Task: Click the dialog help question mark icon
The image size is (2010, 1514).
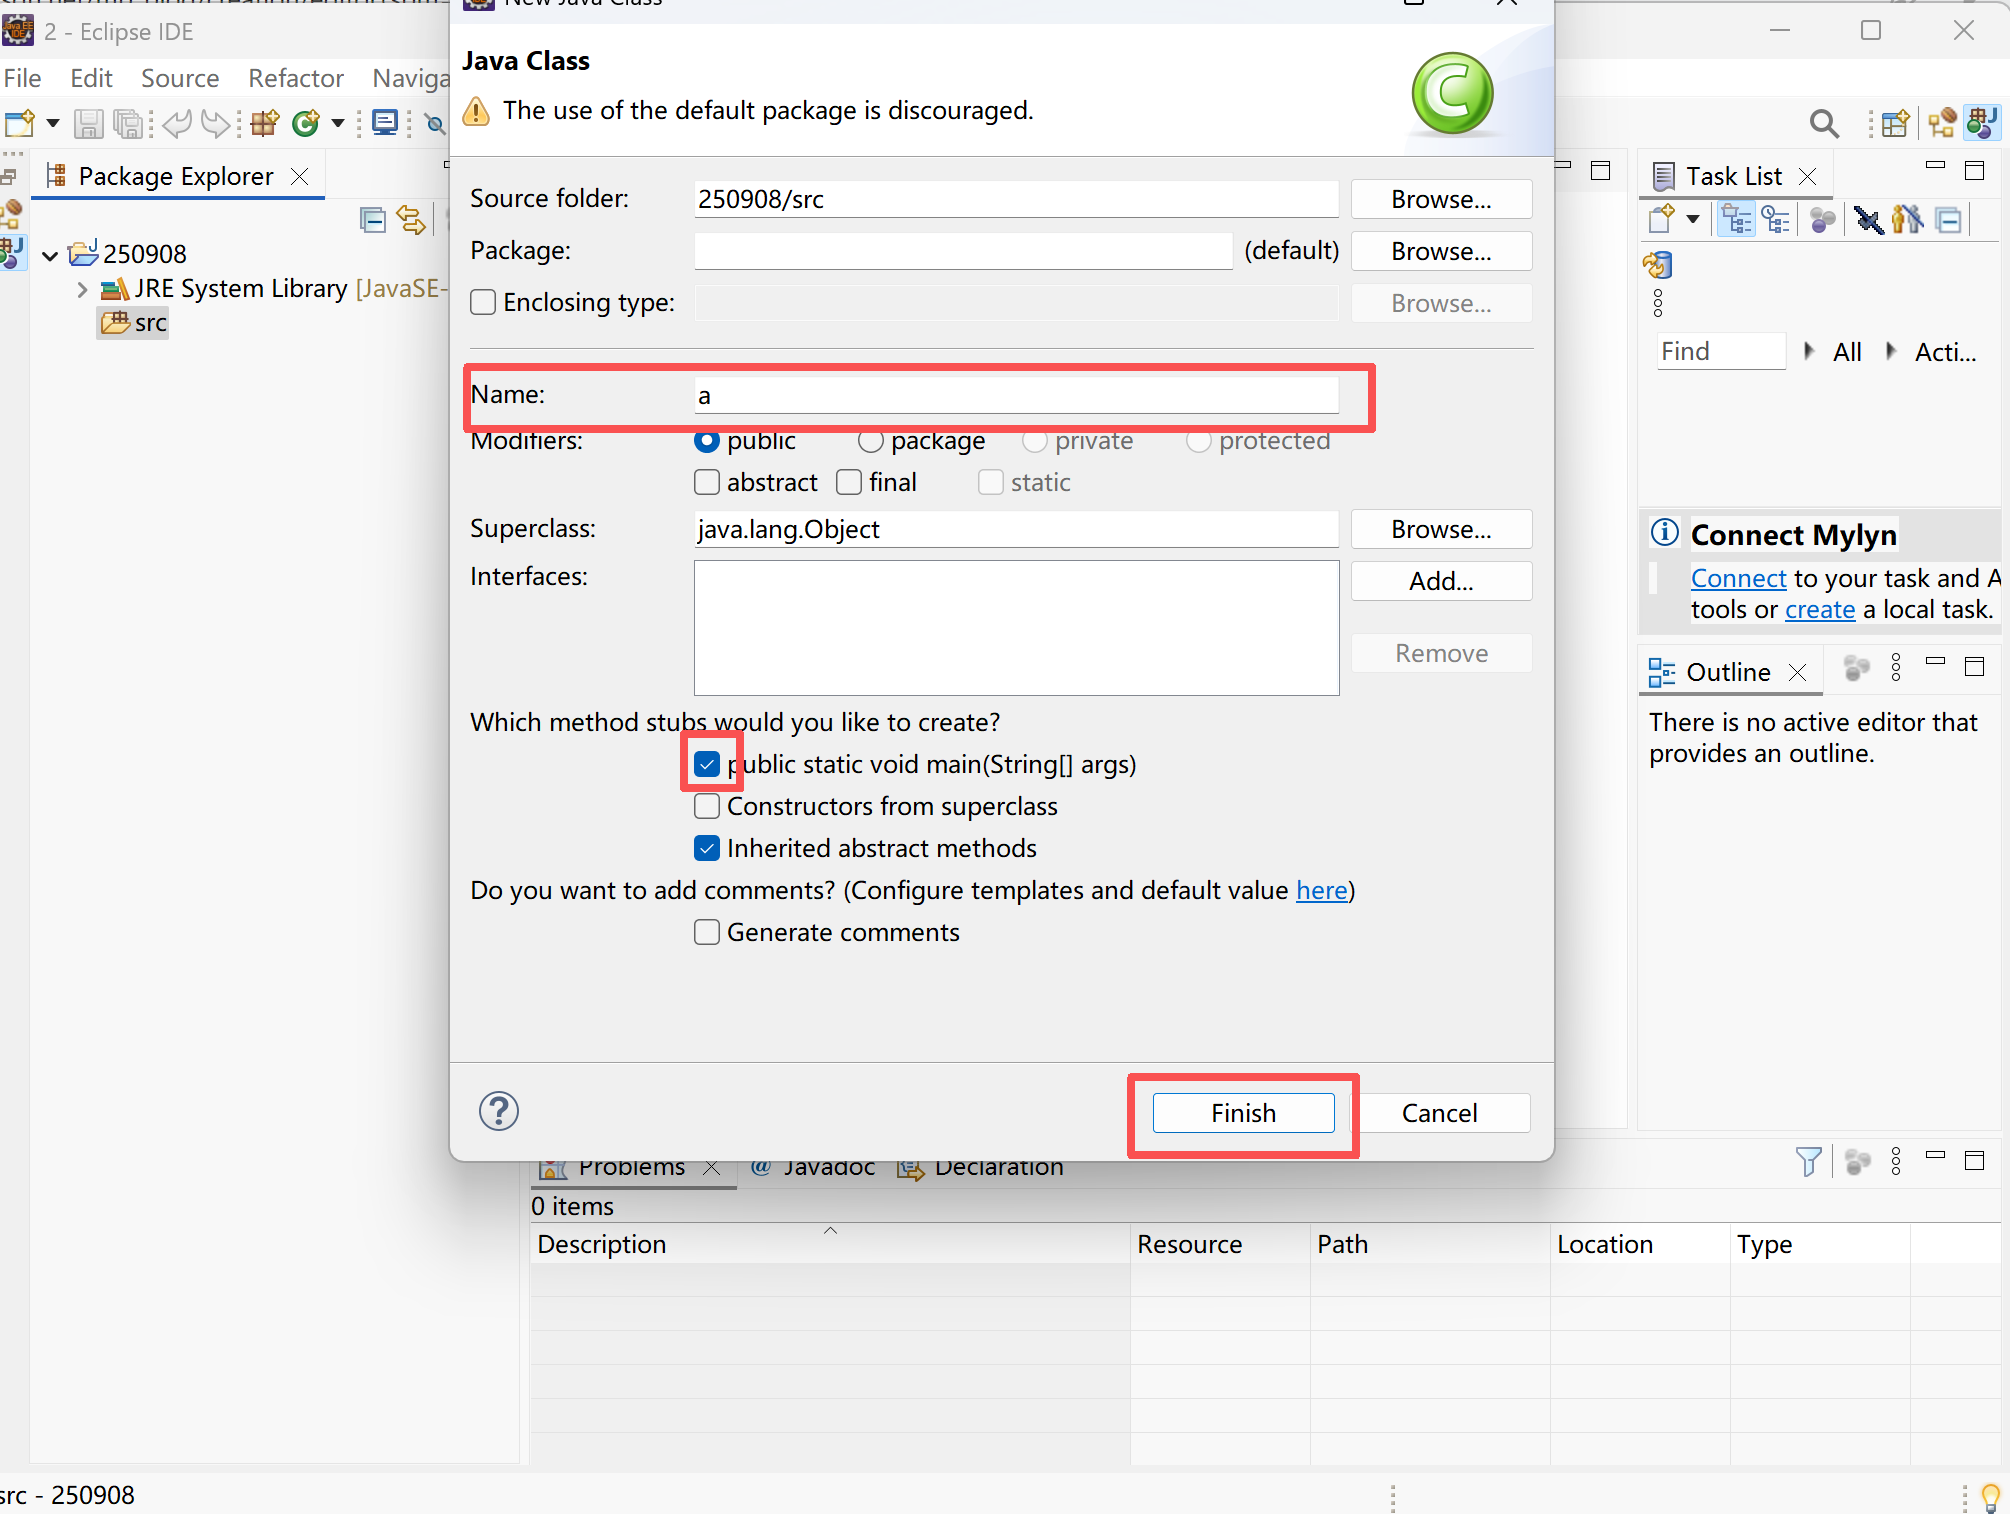Action: (x=498, y=1111)
